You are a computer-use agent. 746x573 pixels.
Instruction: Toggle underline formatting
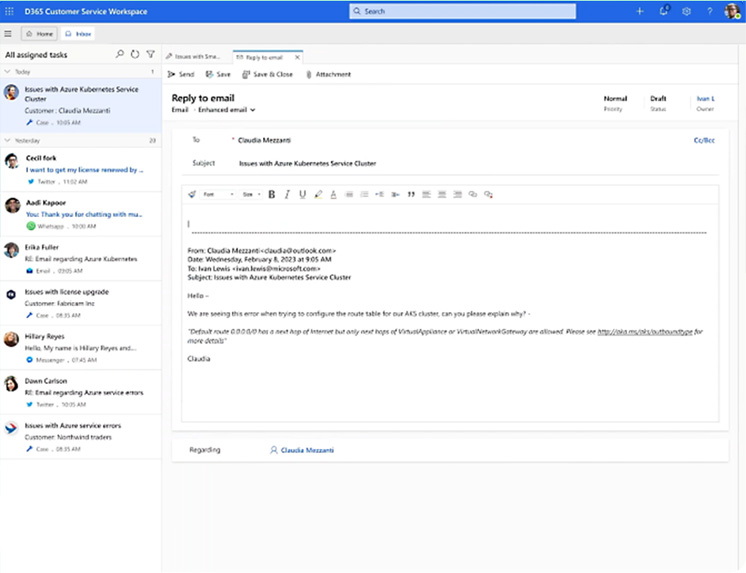click(x=302, y=194)
